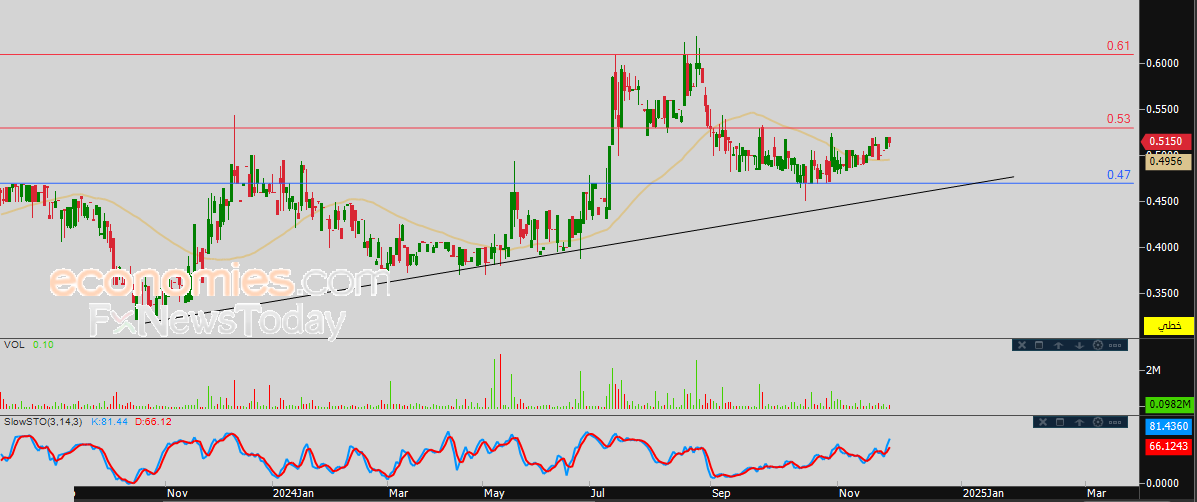
Task: Move the VOL panel down
Action: click(x=1079, y=345)
